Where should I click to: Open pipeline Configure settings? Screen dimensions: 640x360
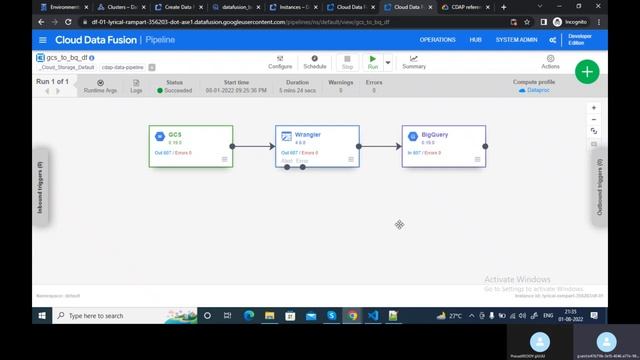tap(280, 62)
